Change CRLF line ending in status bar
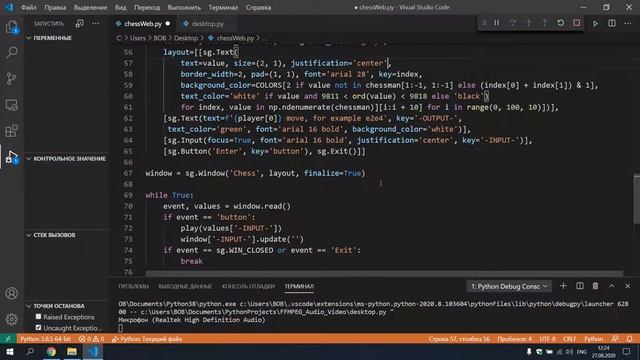Viewport: 640px width, 360px height. click(569, 339)
